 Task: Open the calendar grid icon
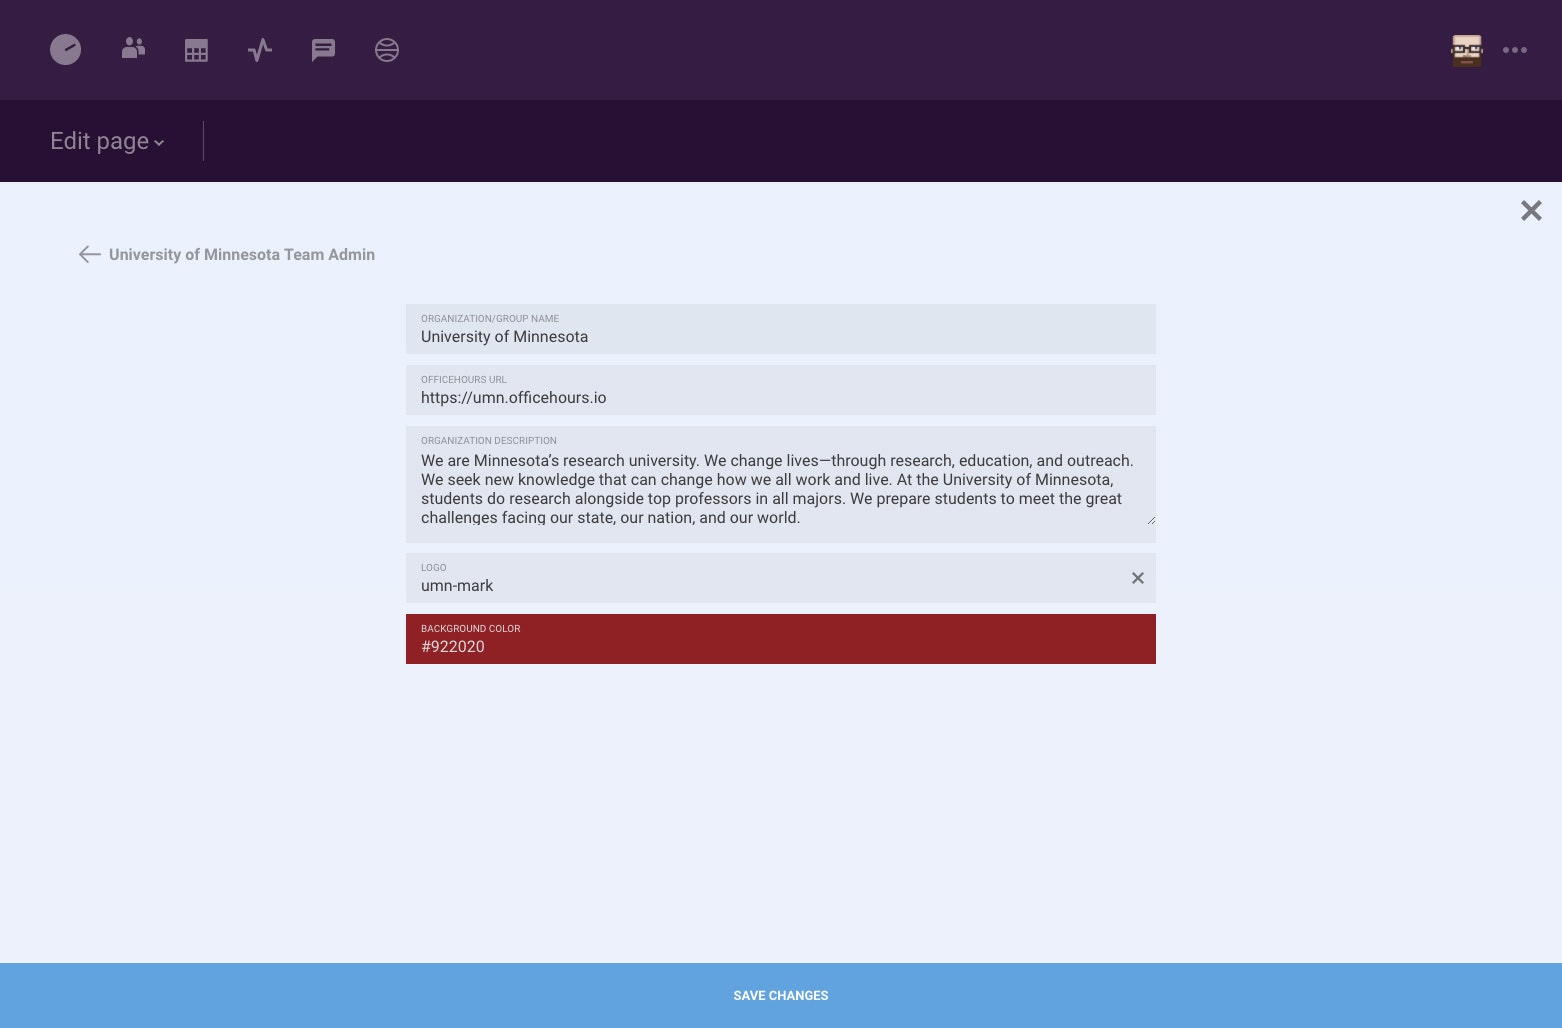(x=196, y=50)
